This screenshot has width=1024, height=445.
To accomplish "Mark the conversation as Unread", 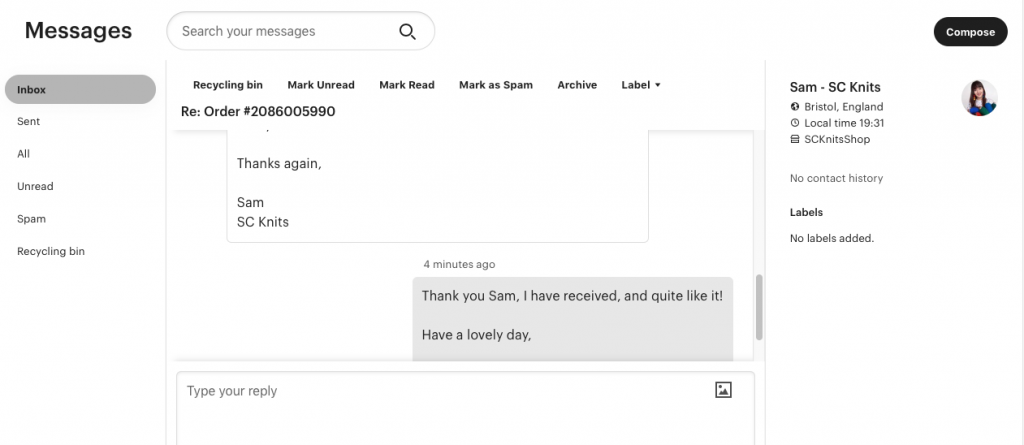I will (x=321, y=85).
